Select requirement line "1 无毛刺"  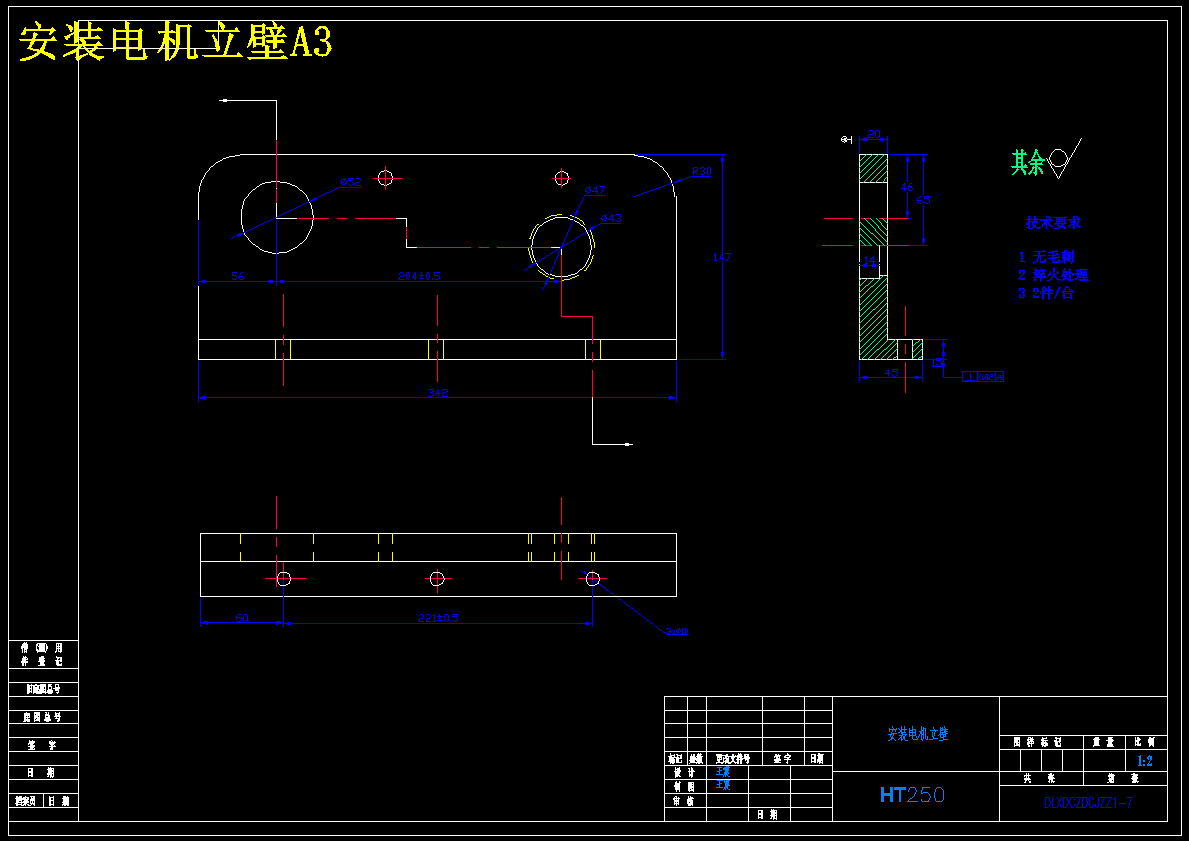coord(1046,257)
